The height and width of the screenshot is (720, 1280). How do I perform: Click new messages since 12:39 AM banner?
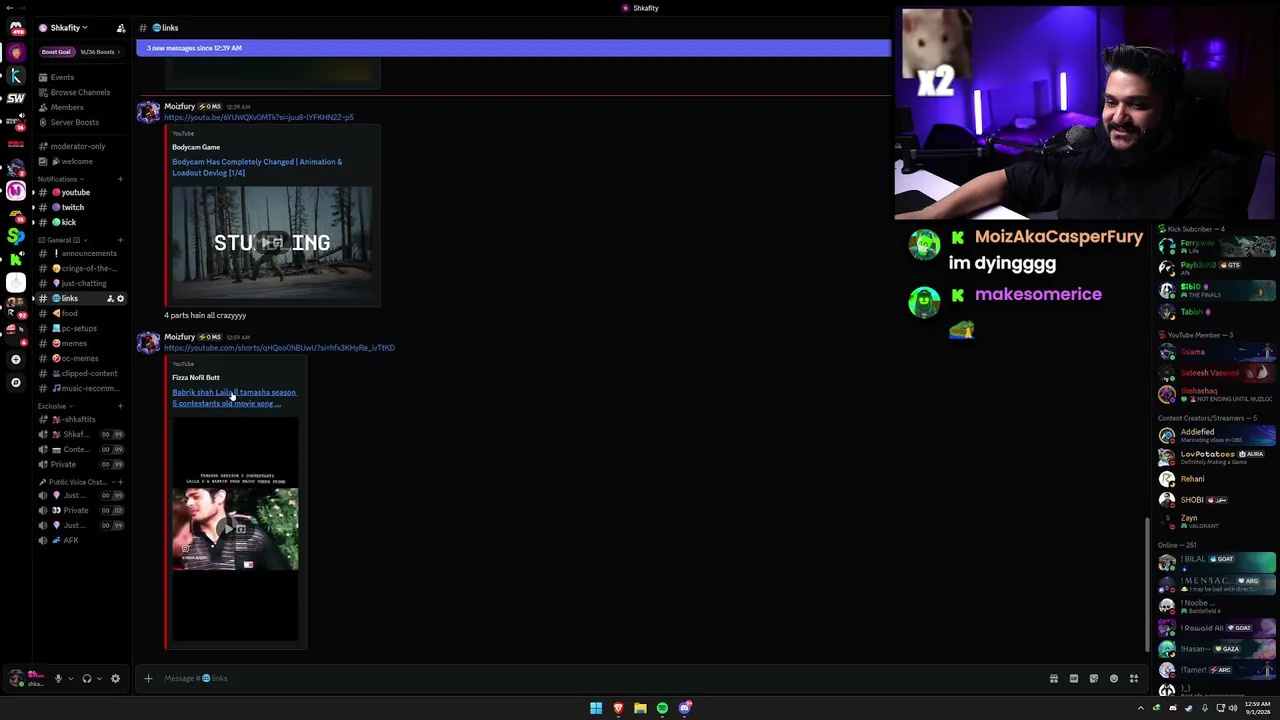[513, 48]
